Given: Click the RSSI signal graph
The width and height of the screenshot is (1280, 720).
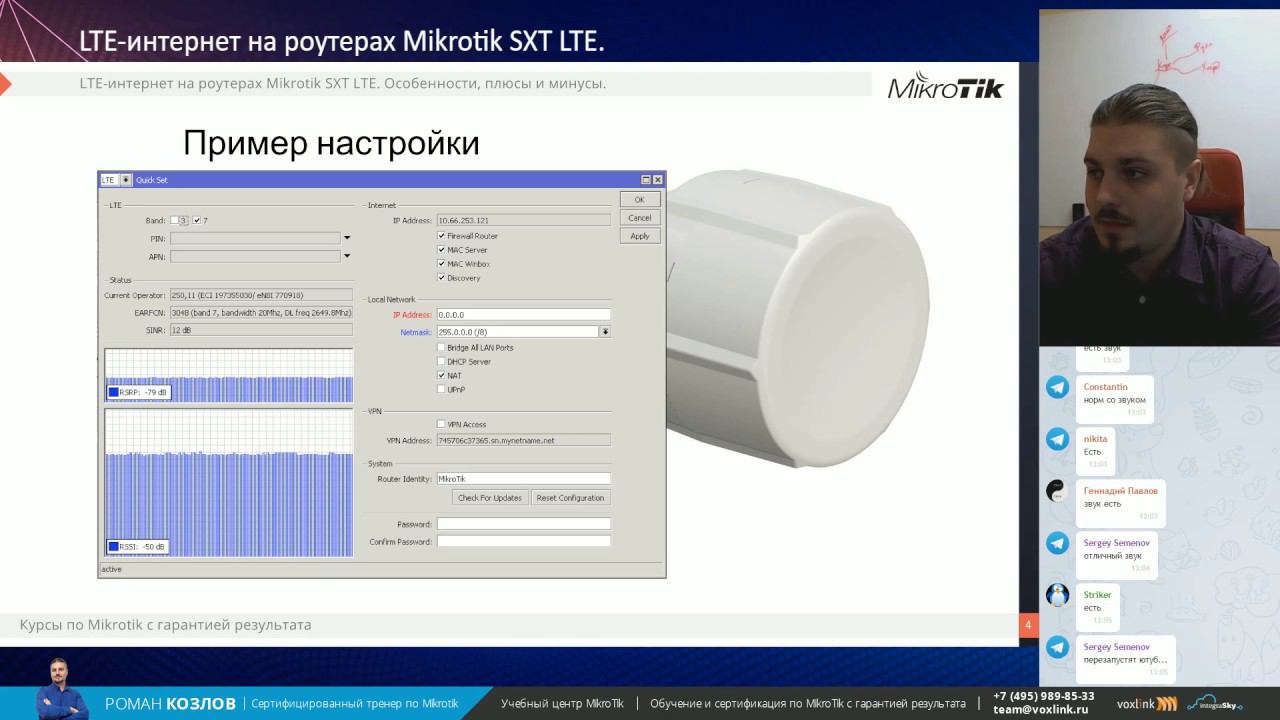Looking at the screenshot, I should (229, 482).
